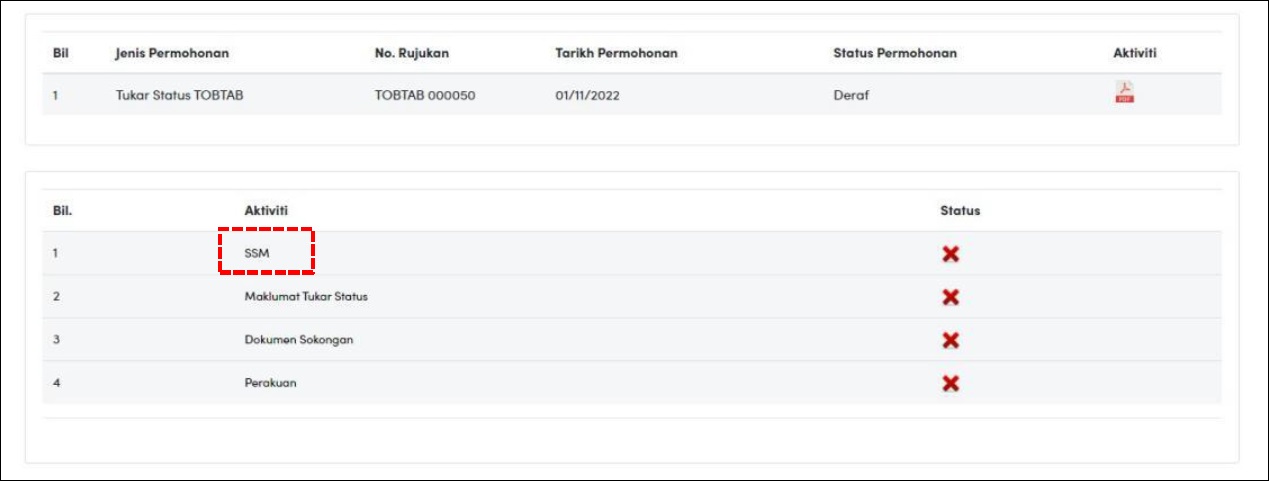Click the Status column header in activity table
Viewport: 1269px width, 481px height.
(x=960, y=211)
